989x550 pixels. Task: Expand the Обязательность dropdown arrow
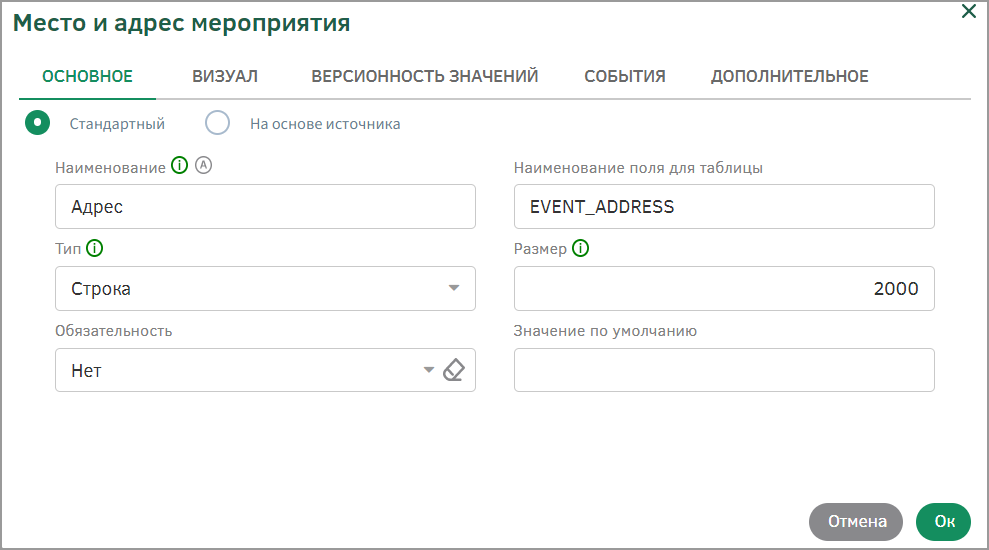point(428,370)
